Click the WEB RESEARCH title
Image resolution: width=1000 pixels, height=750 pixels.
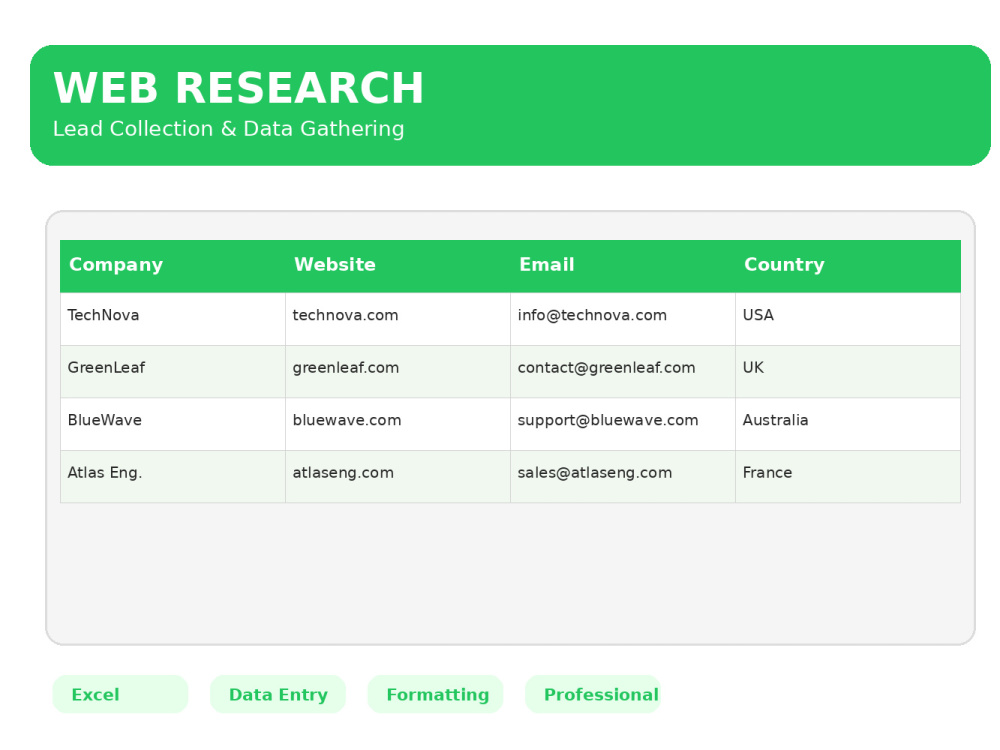point(239,87)
